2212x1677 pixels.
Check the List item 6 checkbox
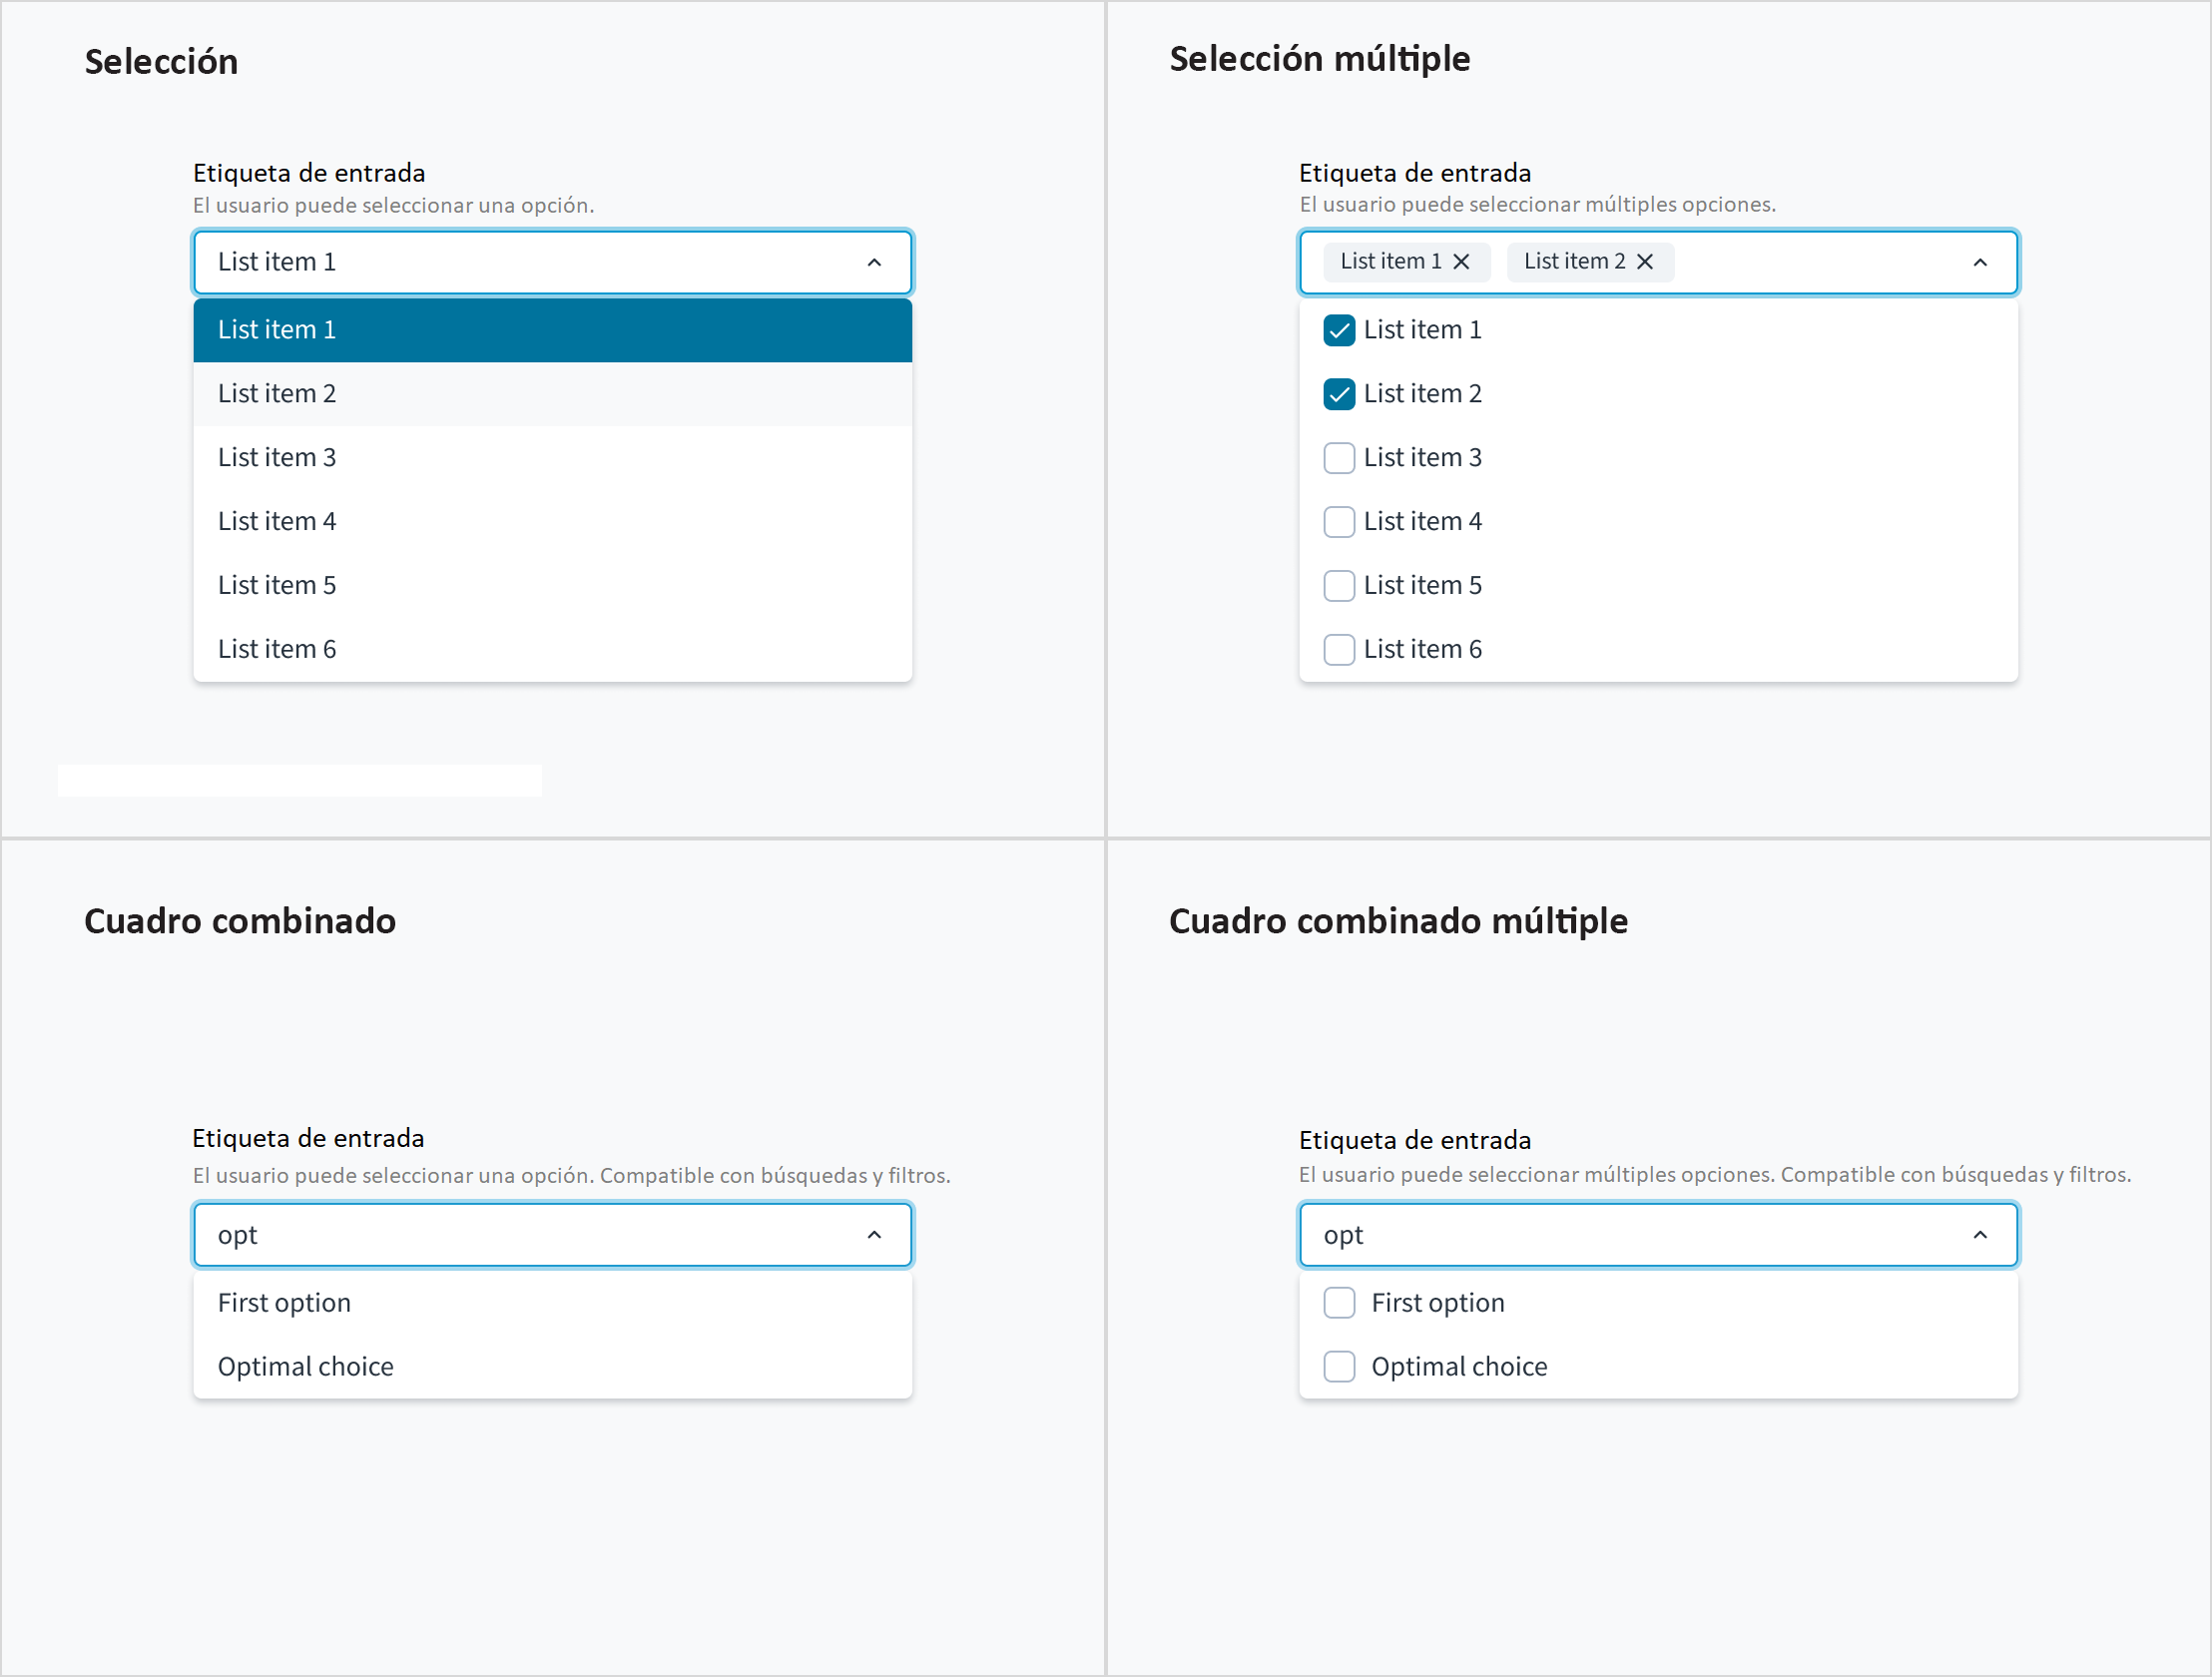click(1339, 650)
